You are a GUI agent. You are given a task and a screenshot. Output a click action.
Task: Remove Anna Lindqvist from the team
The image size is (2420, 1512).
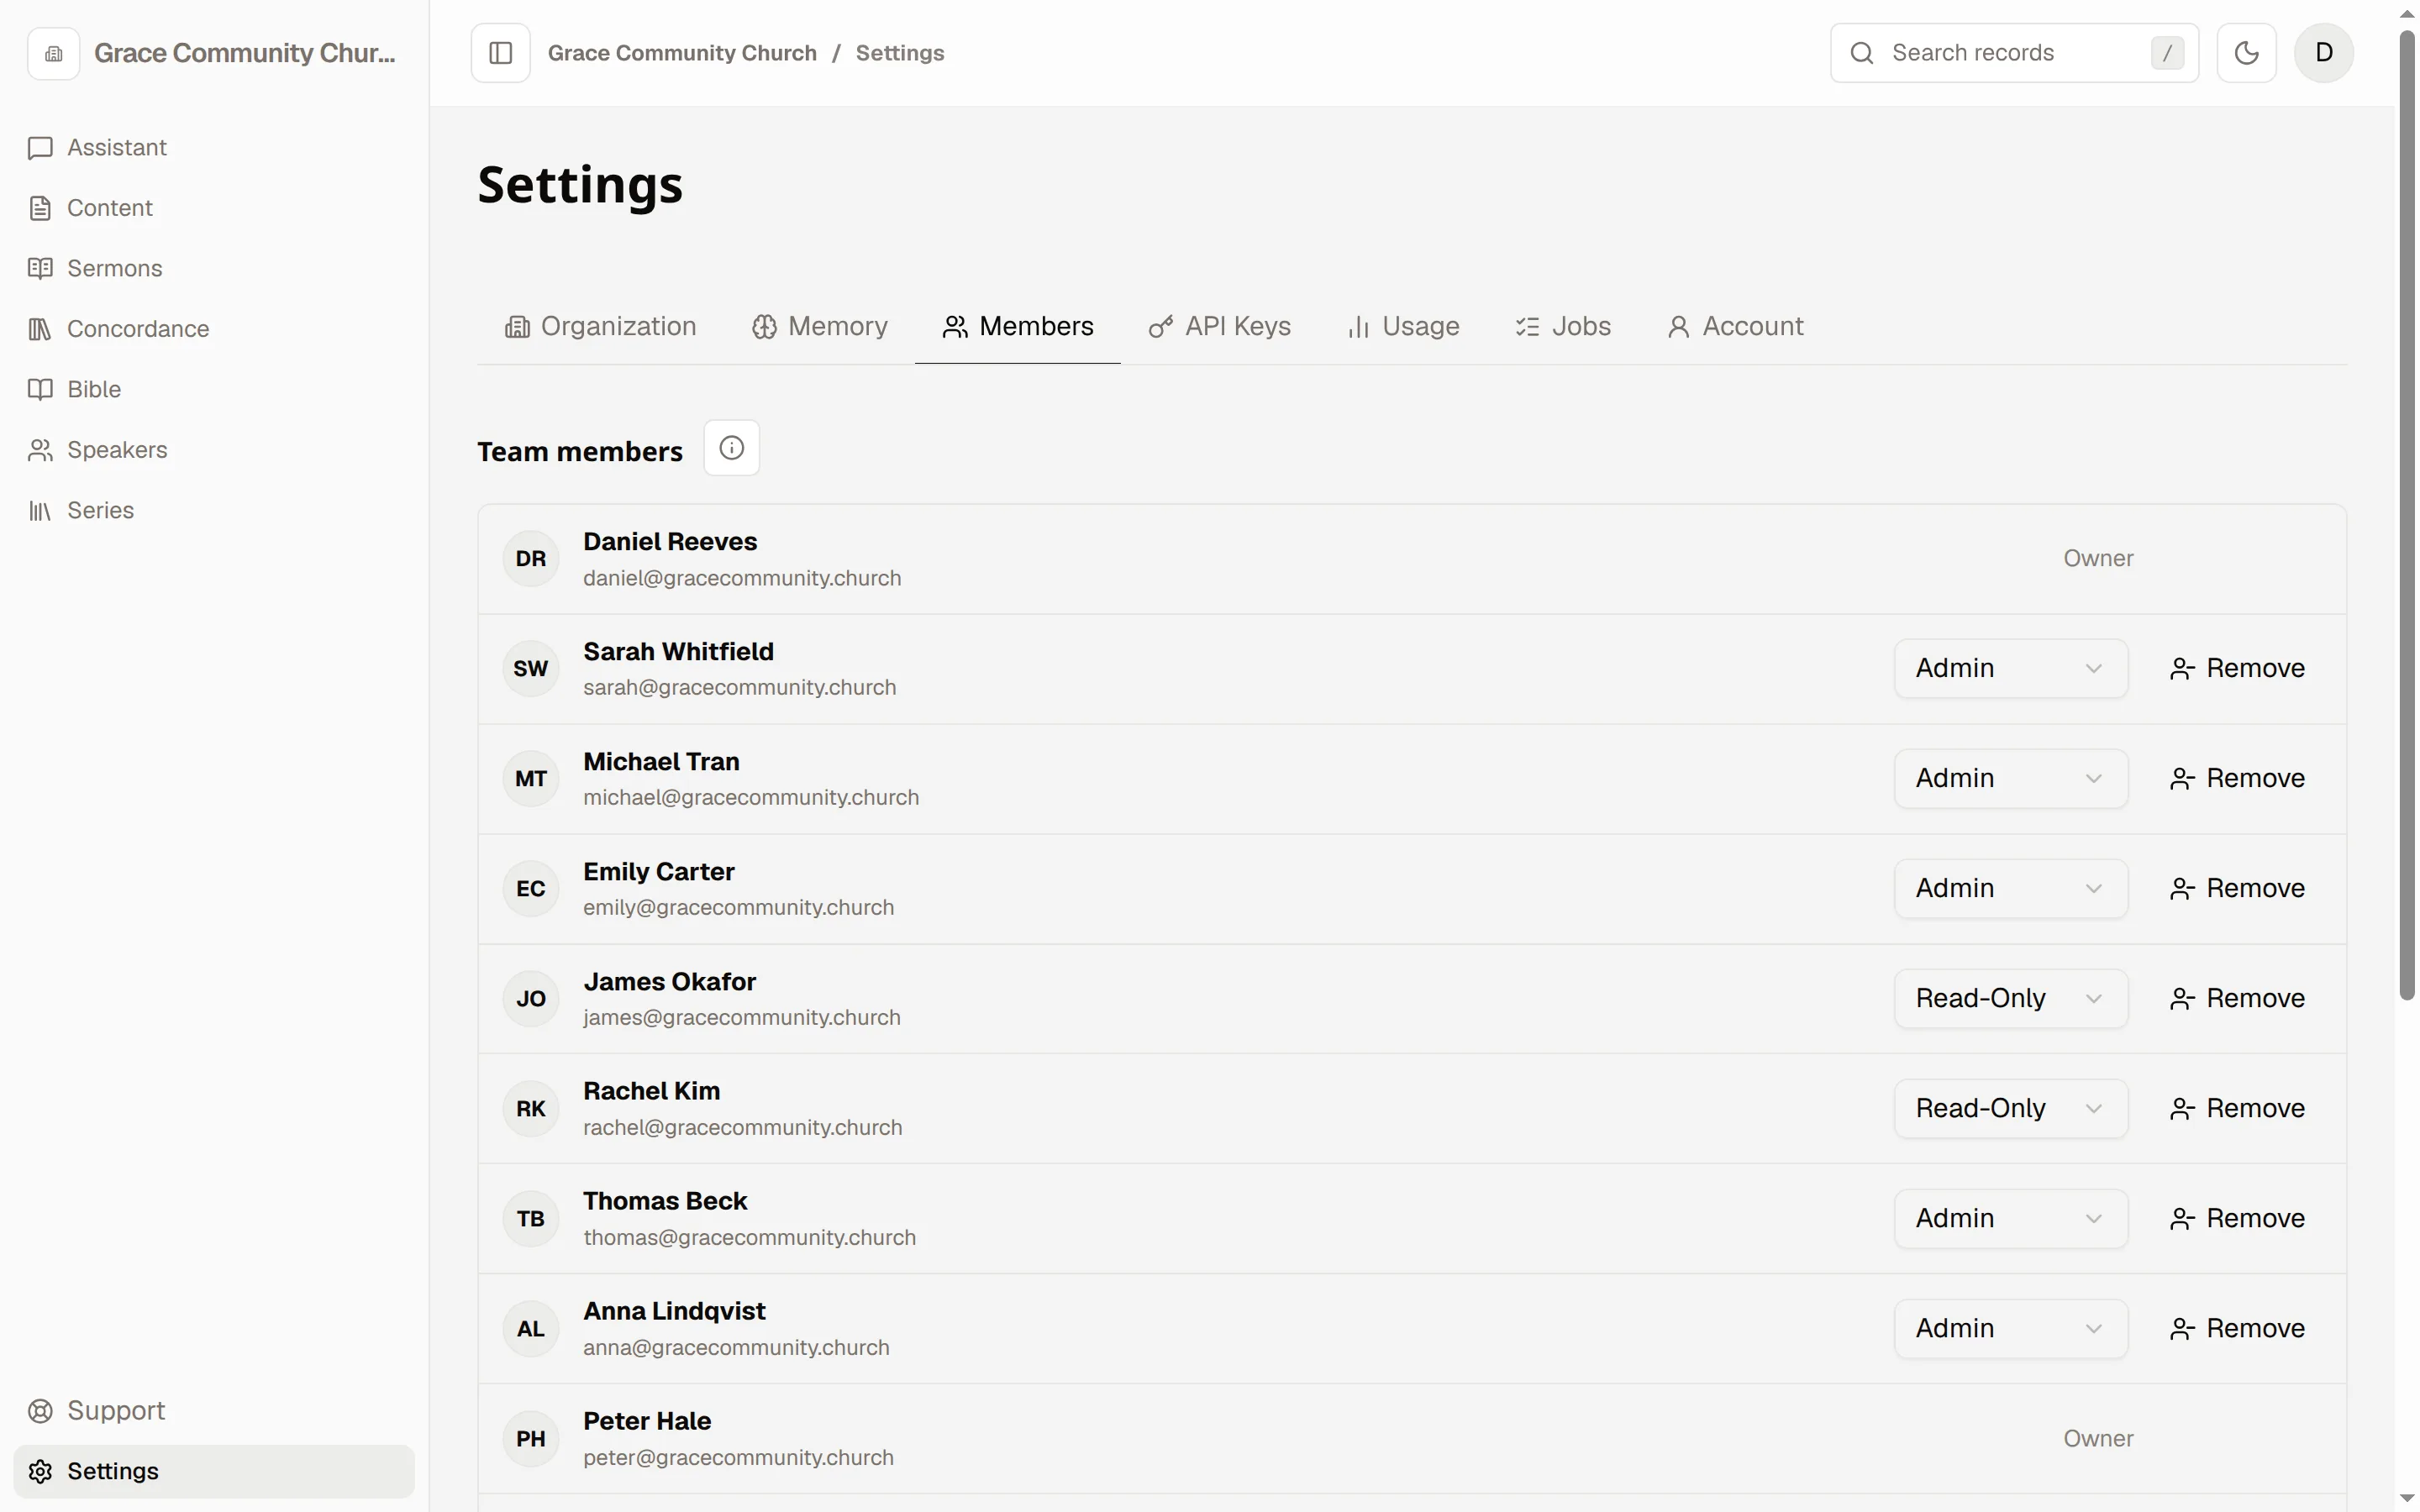[2237, 1329]
